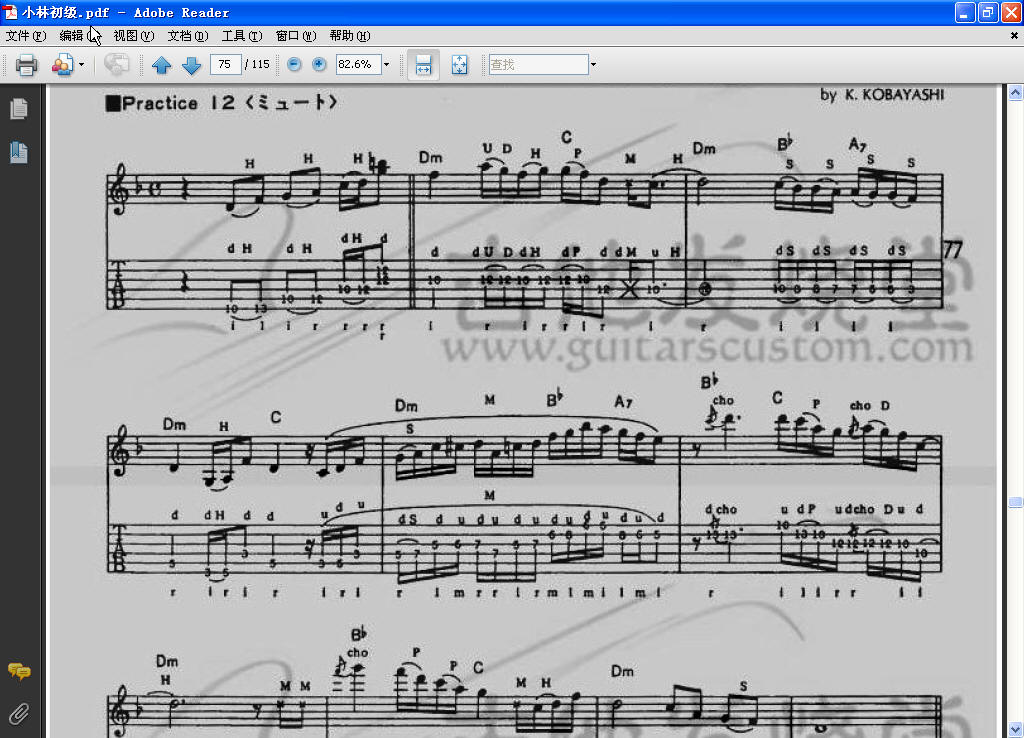Open the 窗口 (Window) menu
The image size is (1024, 738).
(295, 36)
